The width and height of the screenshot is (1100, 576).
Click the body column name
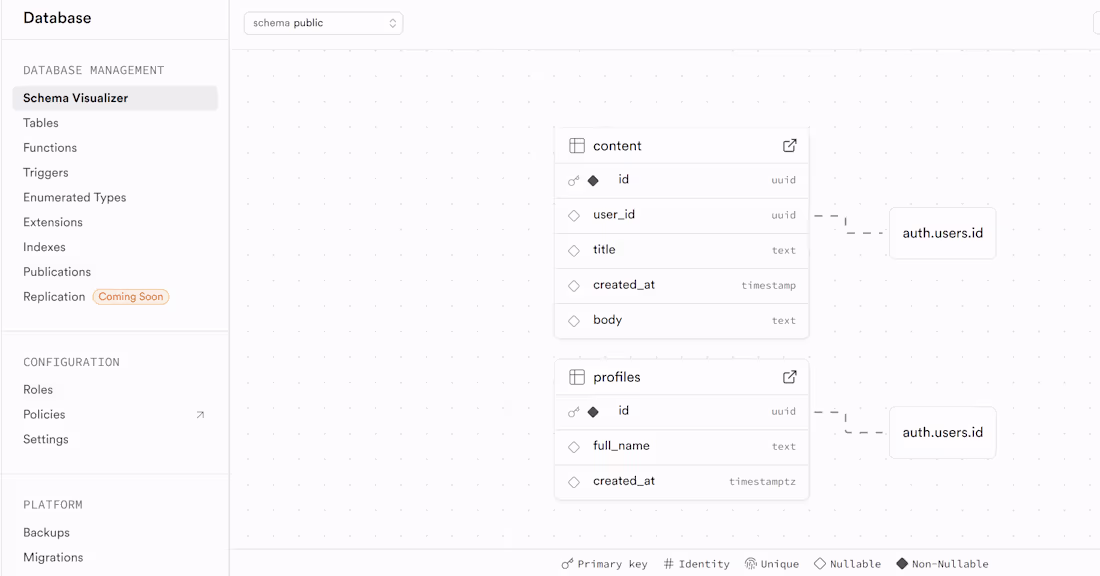click(x=608, y=320)
